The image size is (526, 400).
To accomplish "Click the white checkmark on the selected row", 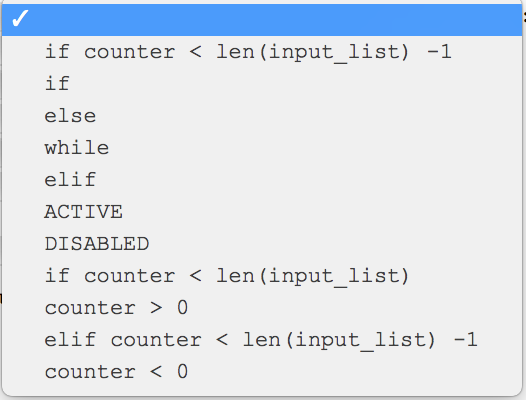I will [20, 18].
